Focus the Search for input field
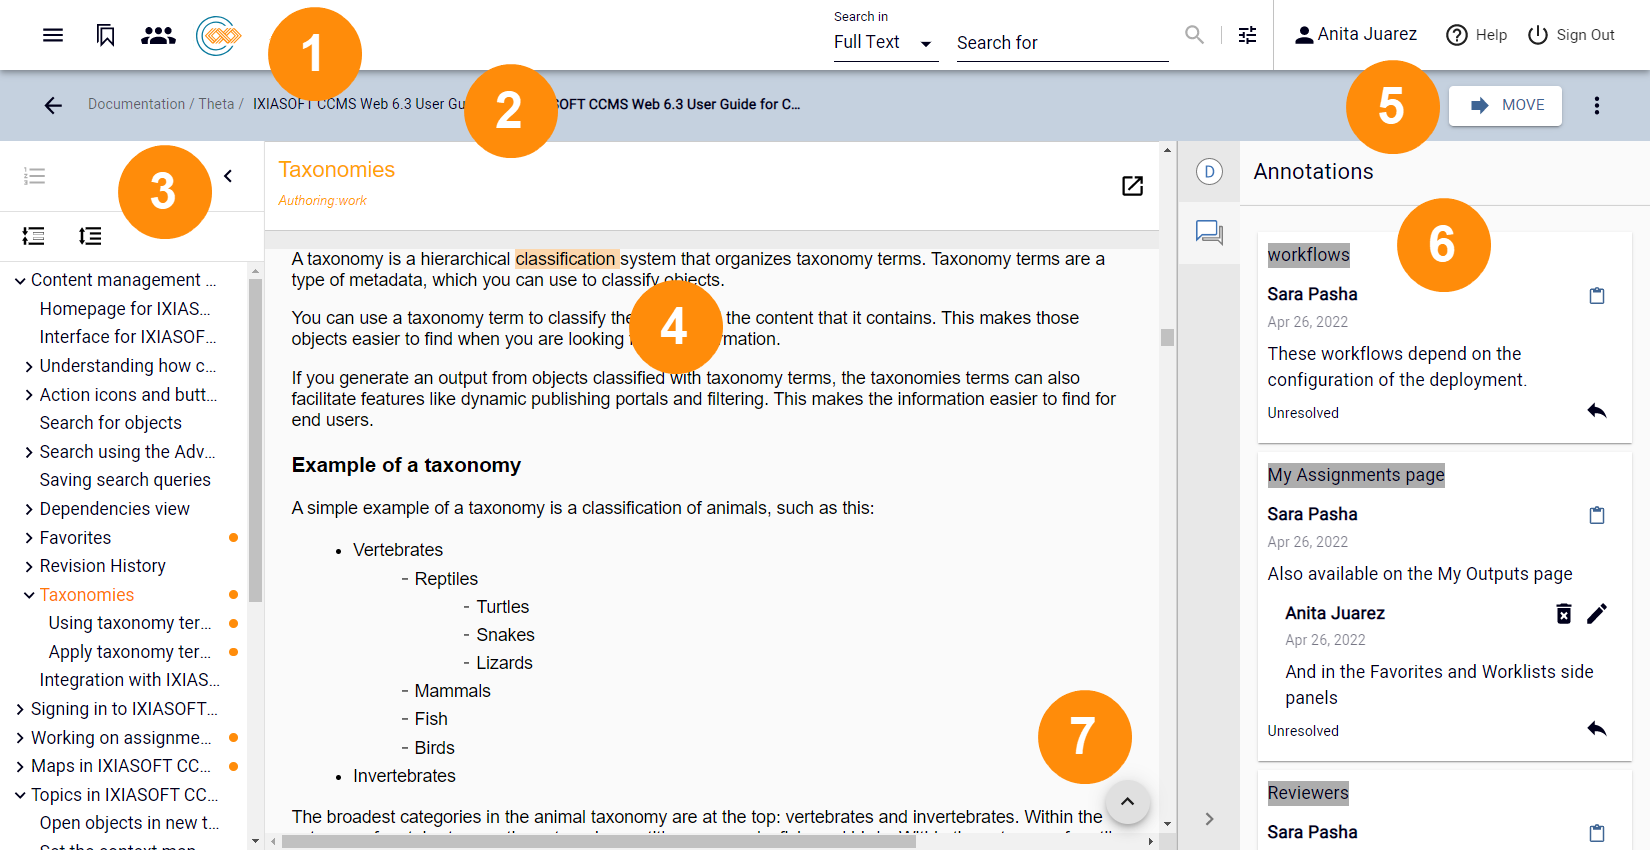This screenshot has width=1650, height=850. coord(1062,43)
